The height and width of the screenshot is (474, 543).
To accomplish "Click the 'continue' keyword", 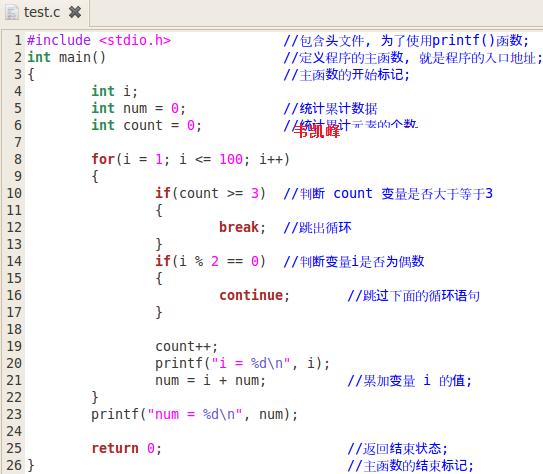I will pyautogui.click(x=251, y=295).
